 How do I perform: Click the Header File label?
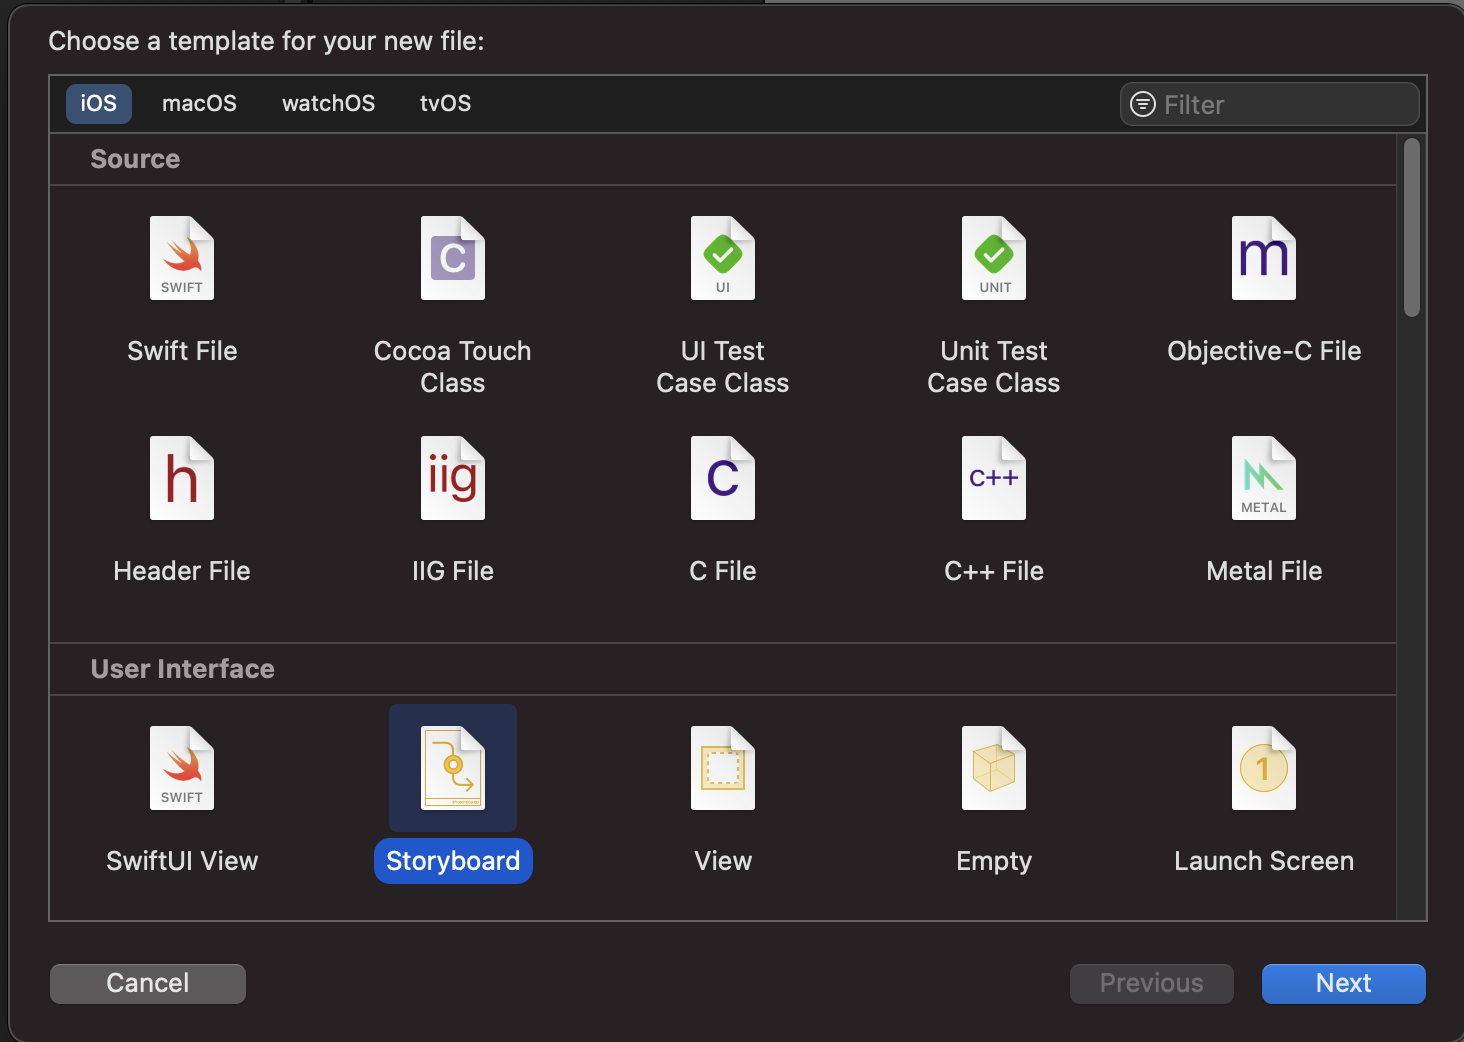182,571
